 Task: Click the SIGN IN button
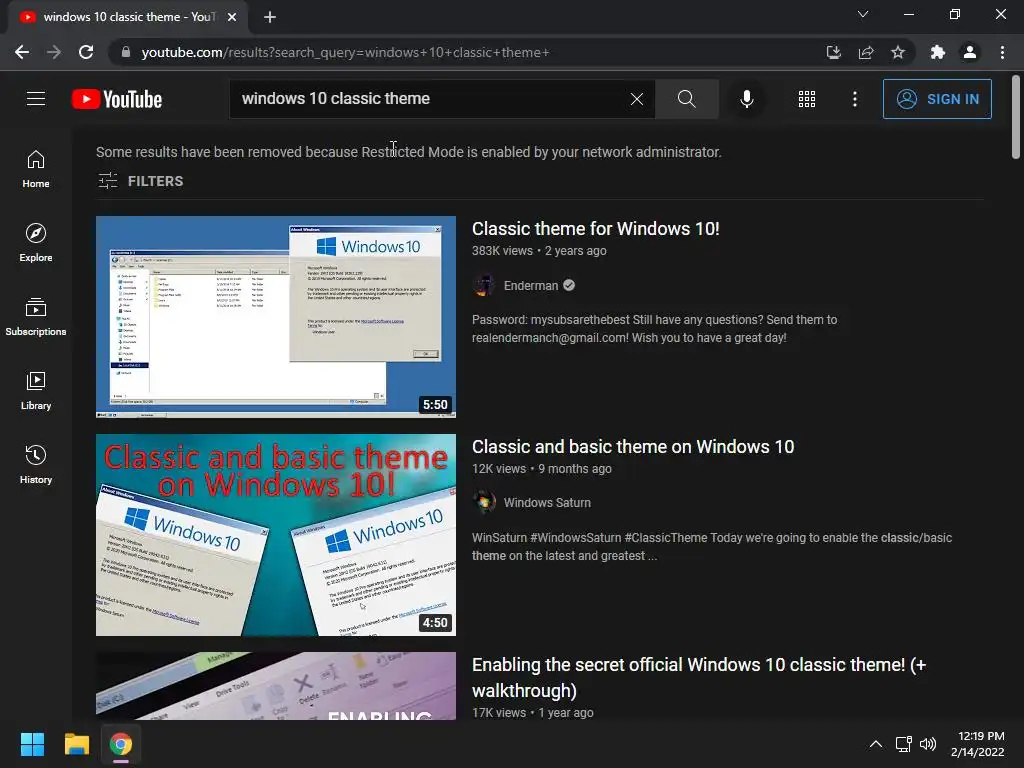pos(936,99)
